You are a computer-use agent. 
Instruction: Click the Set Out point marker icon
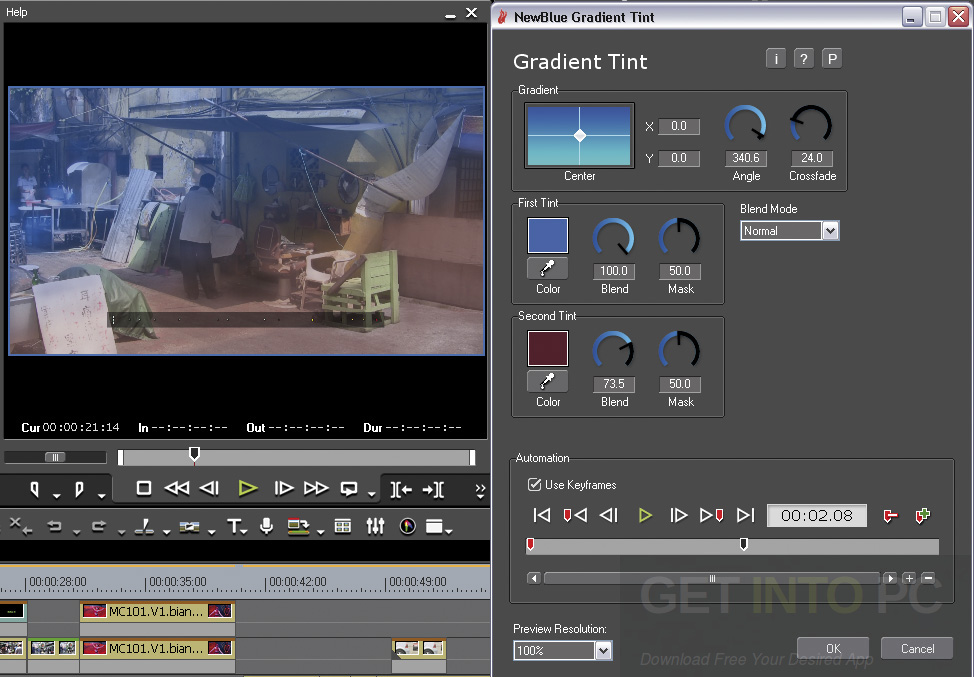[x=79, y=489]
